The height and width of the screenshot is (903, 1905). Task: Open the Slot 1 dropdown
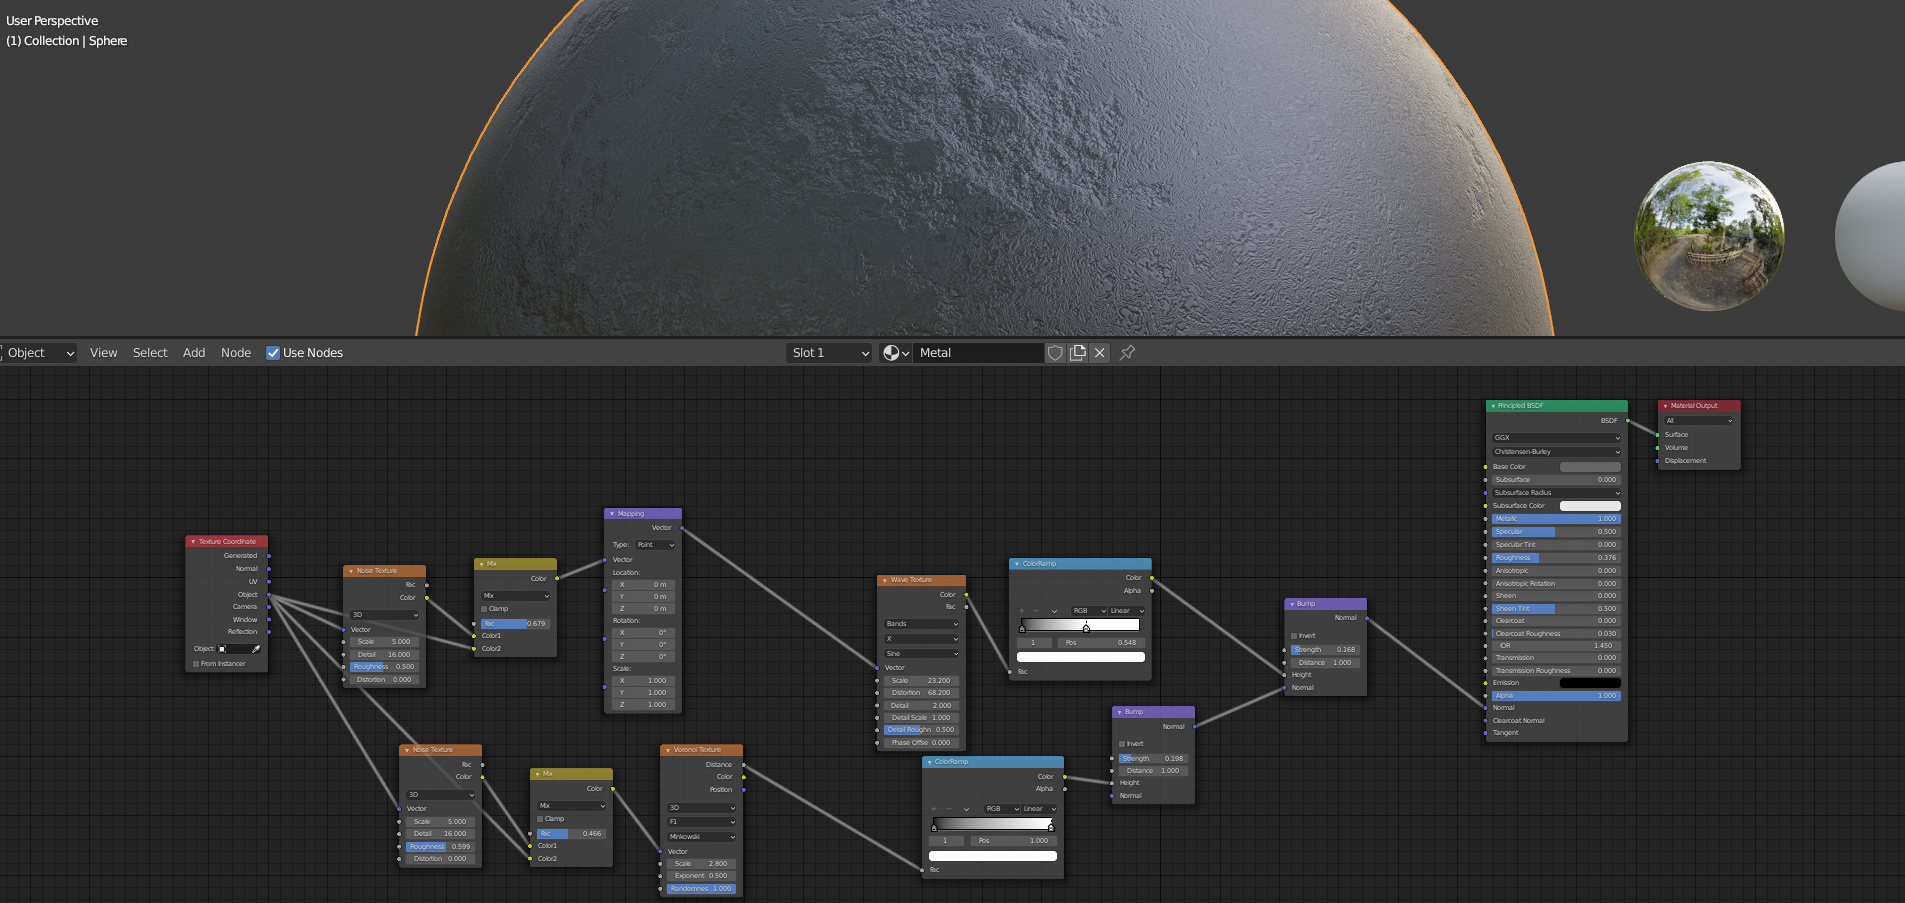point(829,353)
